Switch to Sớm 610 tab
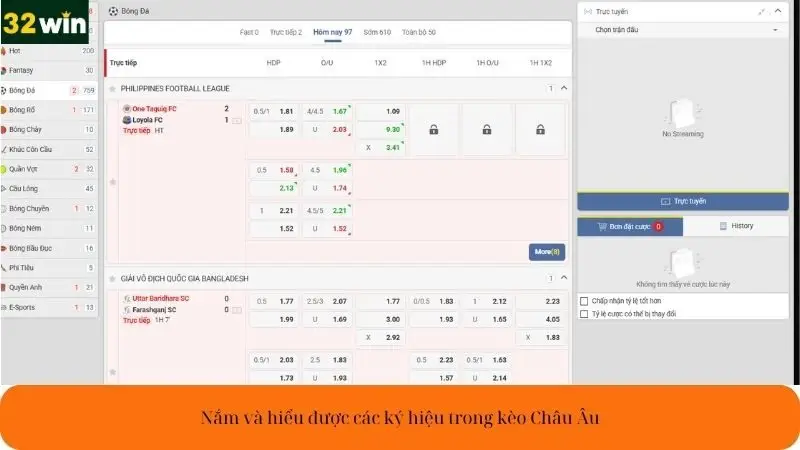This screenshot has height=450, width=800. (377, 32)
